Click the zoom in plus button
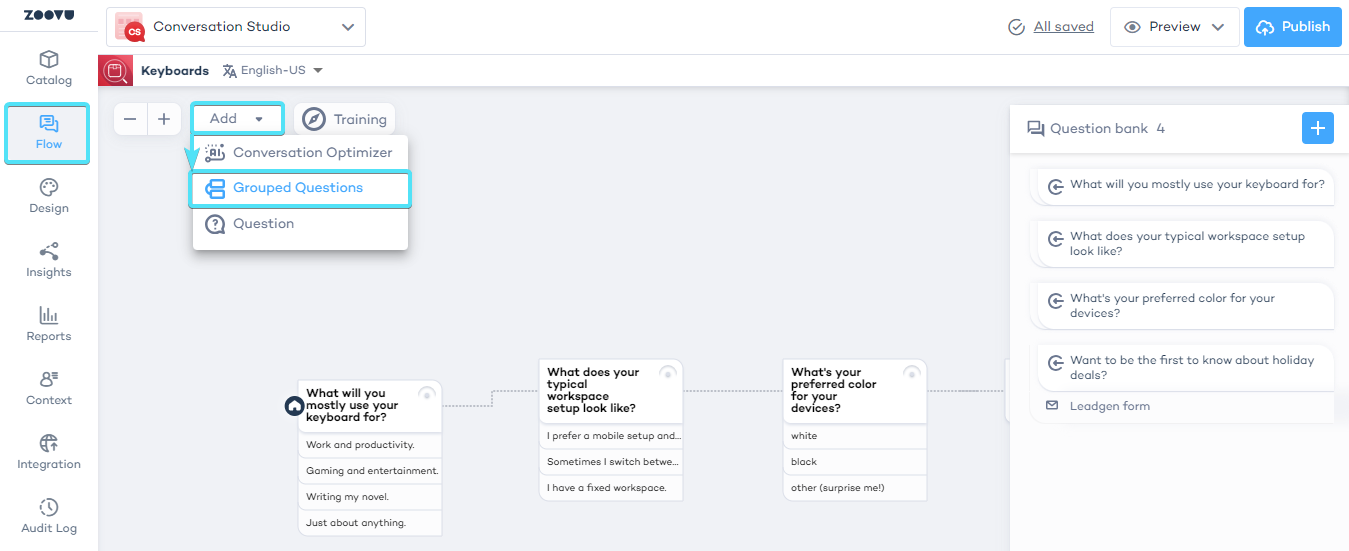The height and width of the screenshot is (551, 1349). click(164, 119)
